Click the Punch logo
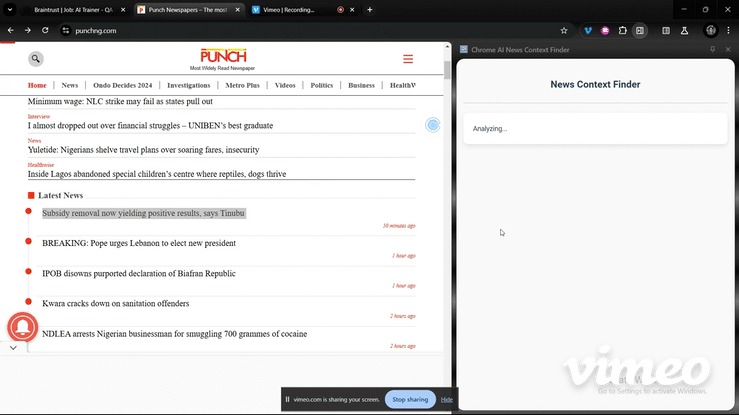The height and width of the screenshot is (415, 739). point(223,58)
